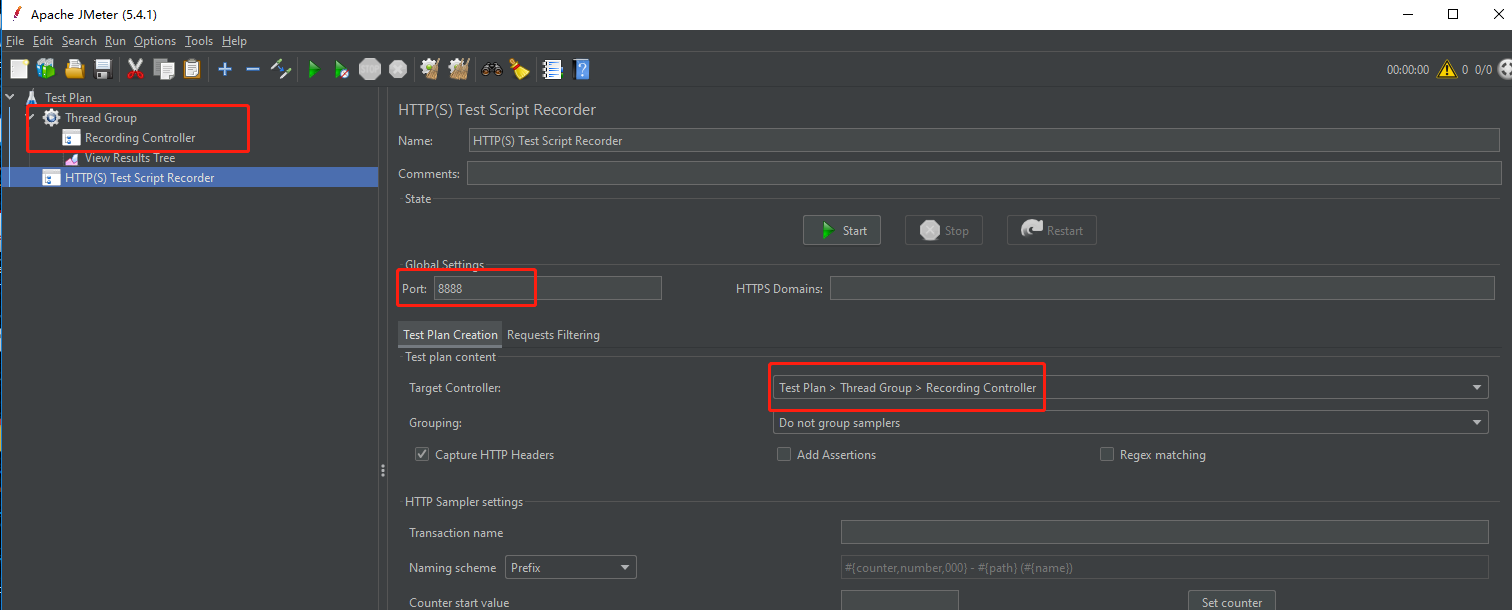Image resolution: width=1512 pixels, height=610 pixels.
Task: Click the Transaction name input field
Action: [x=1165, y=532]
